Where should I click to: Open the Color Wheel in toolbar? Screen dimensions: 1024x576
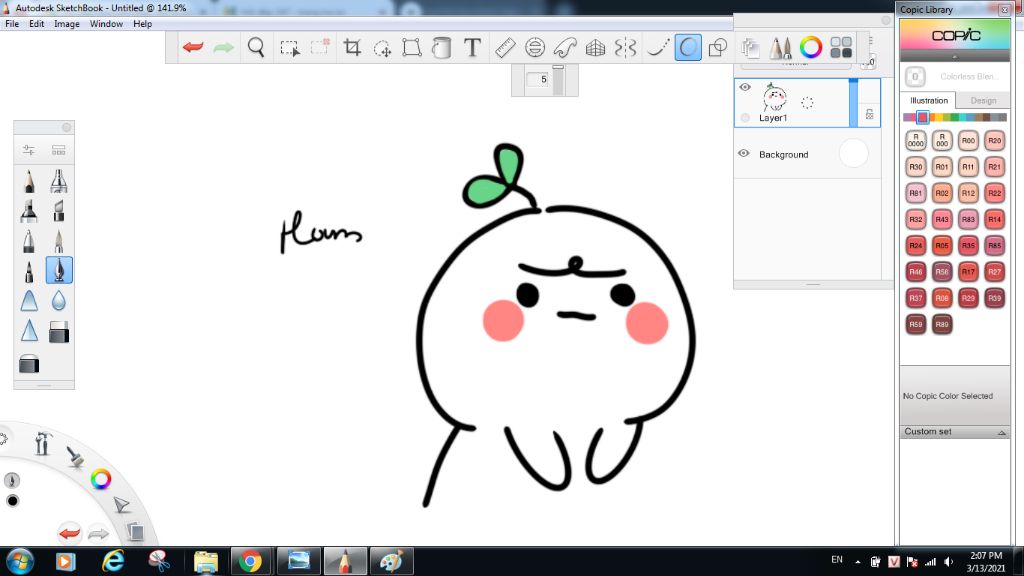coord(810,48)
